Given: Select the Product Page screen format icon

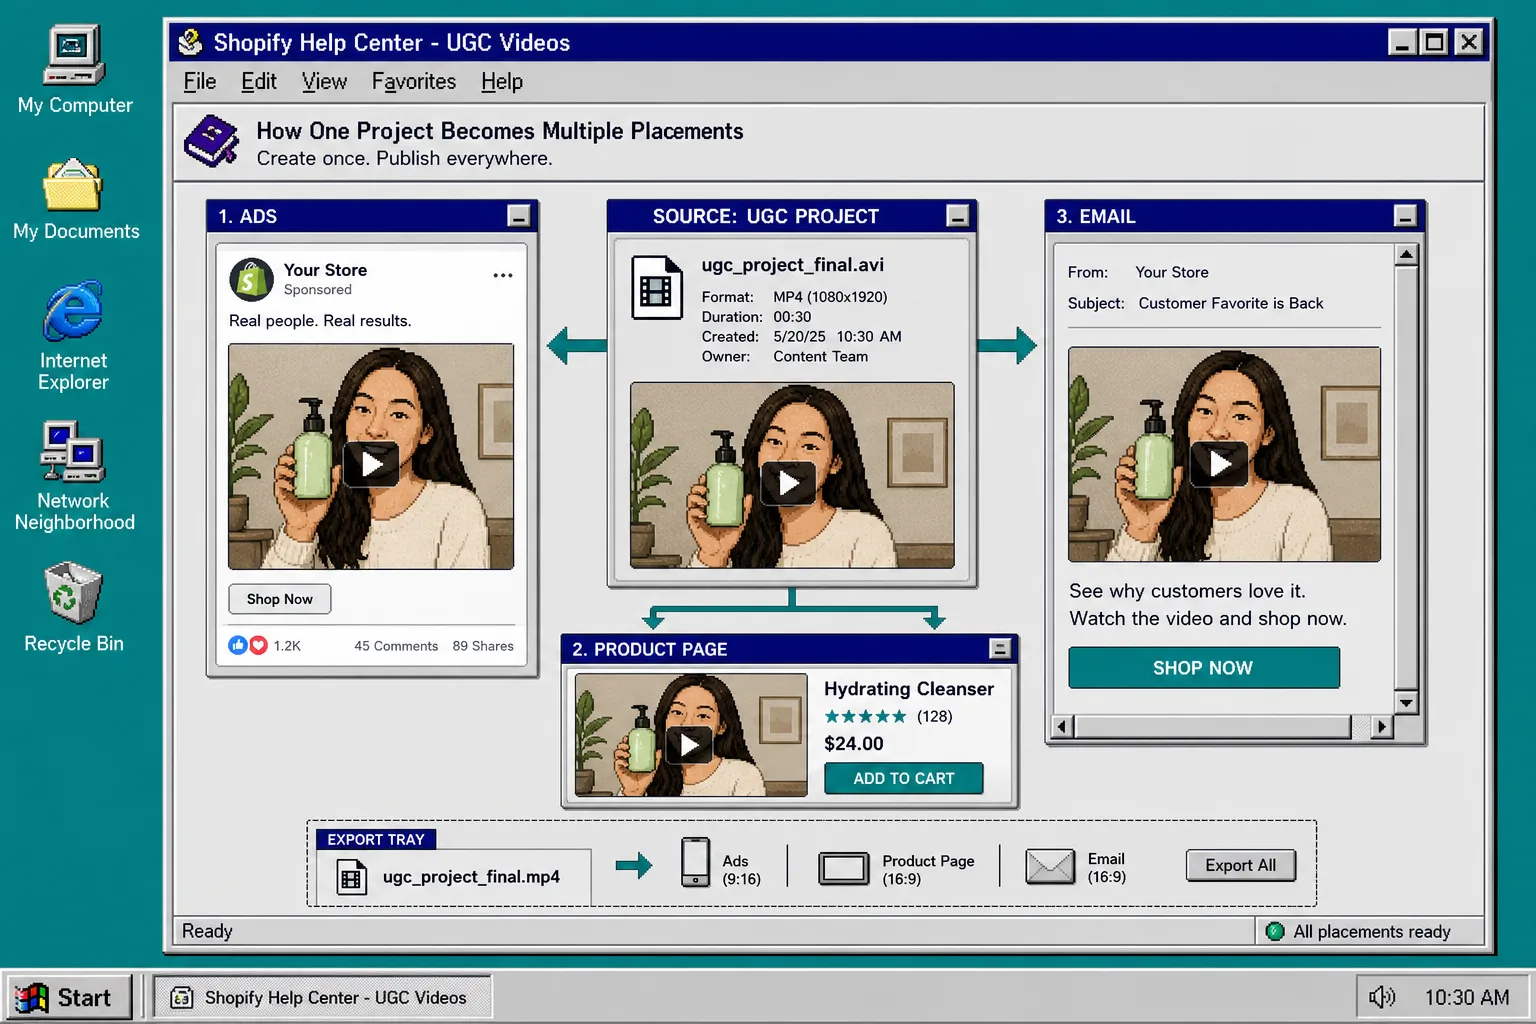Looking at the screenshot, I should (x=843, y=868).
